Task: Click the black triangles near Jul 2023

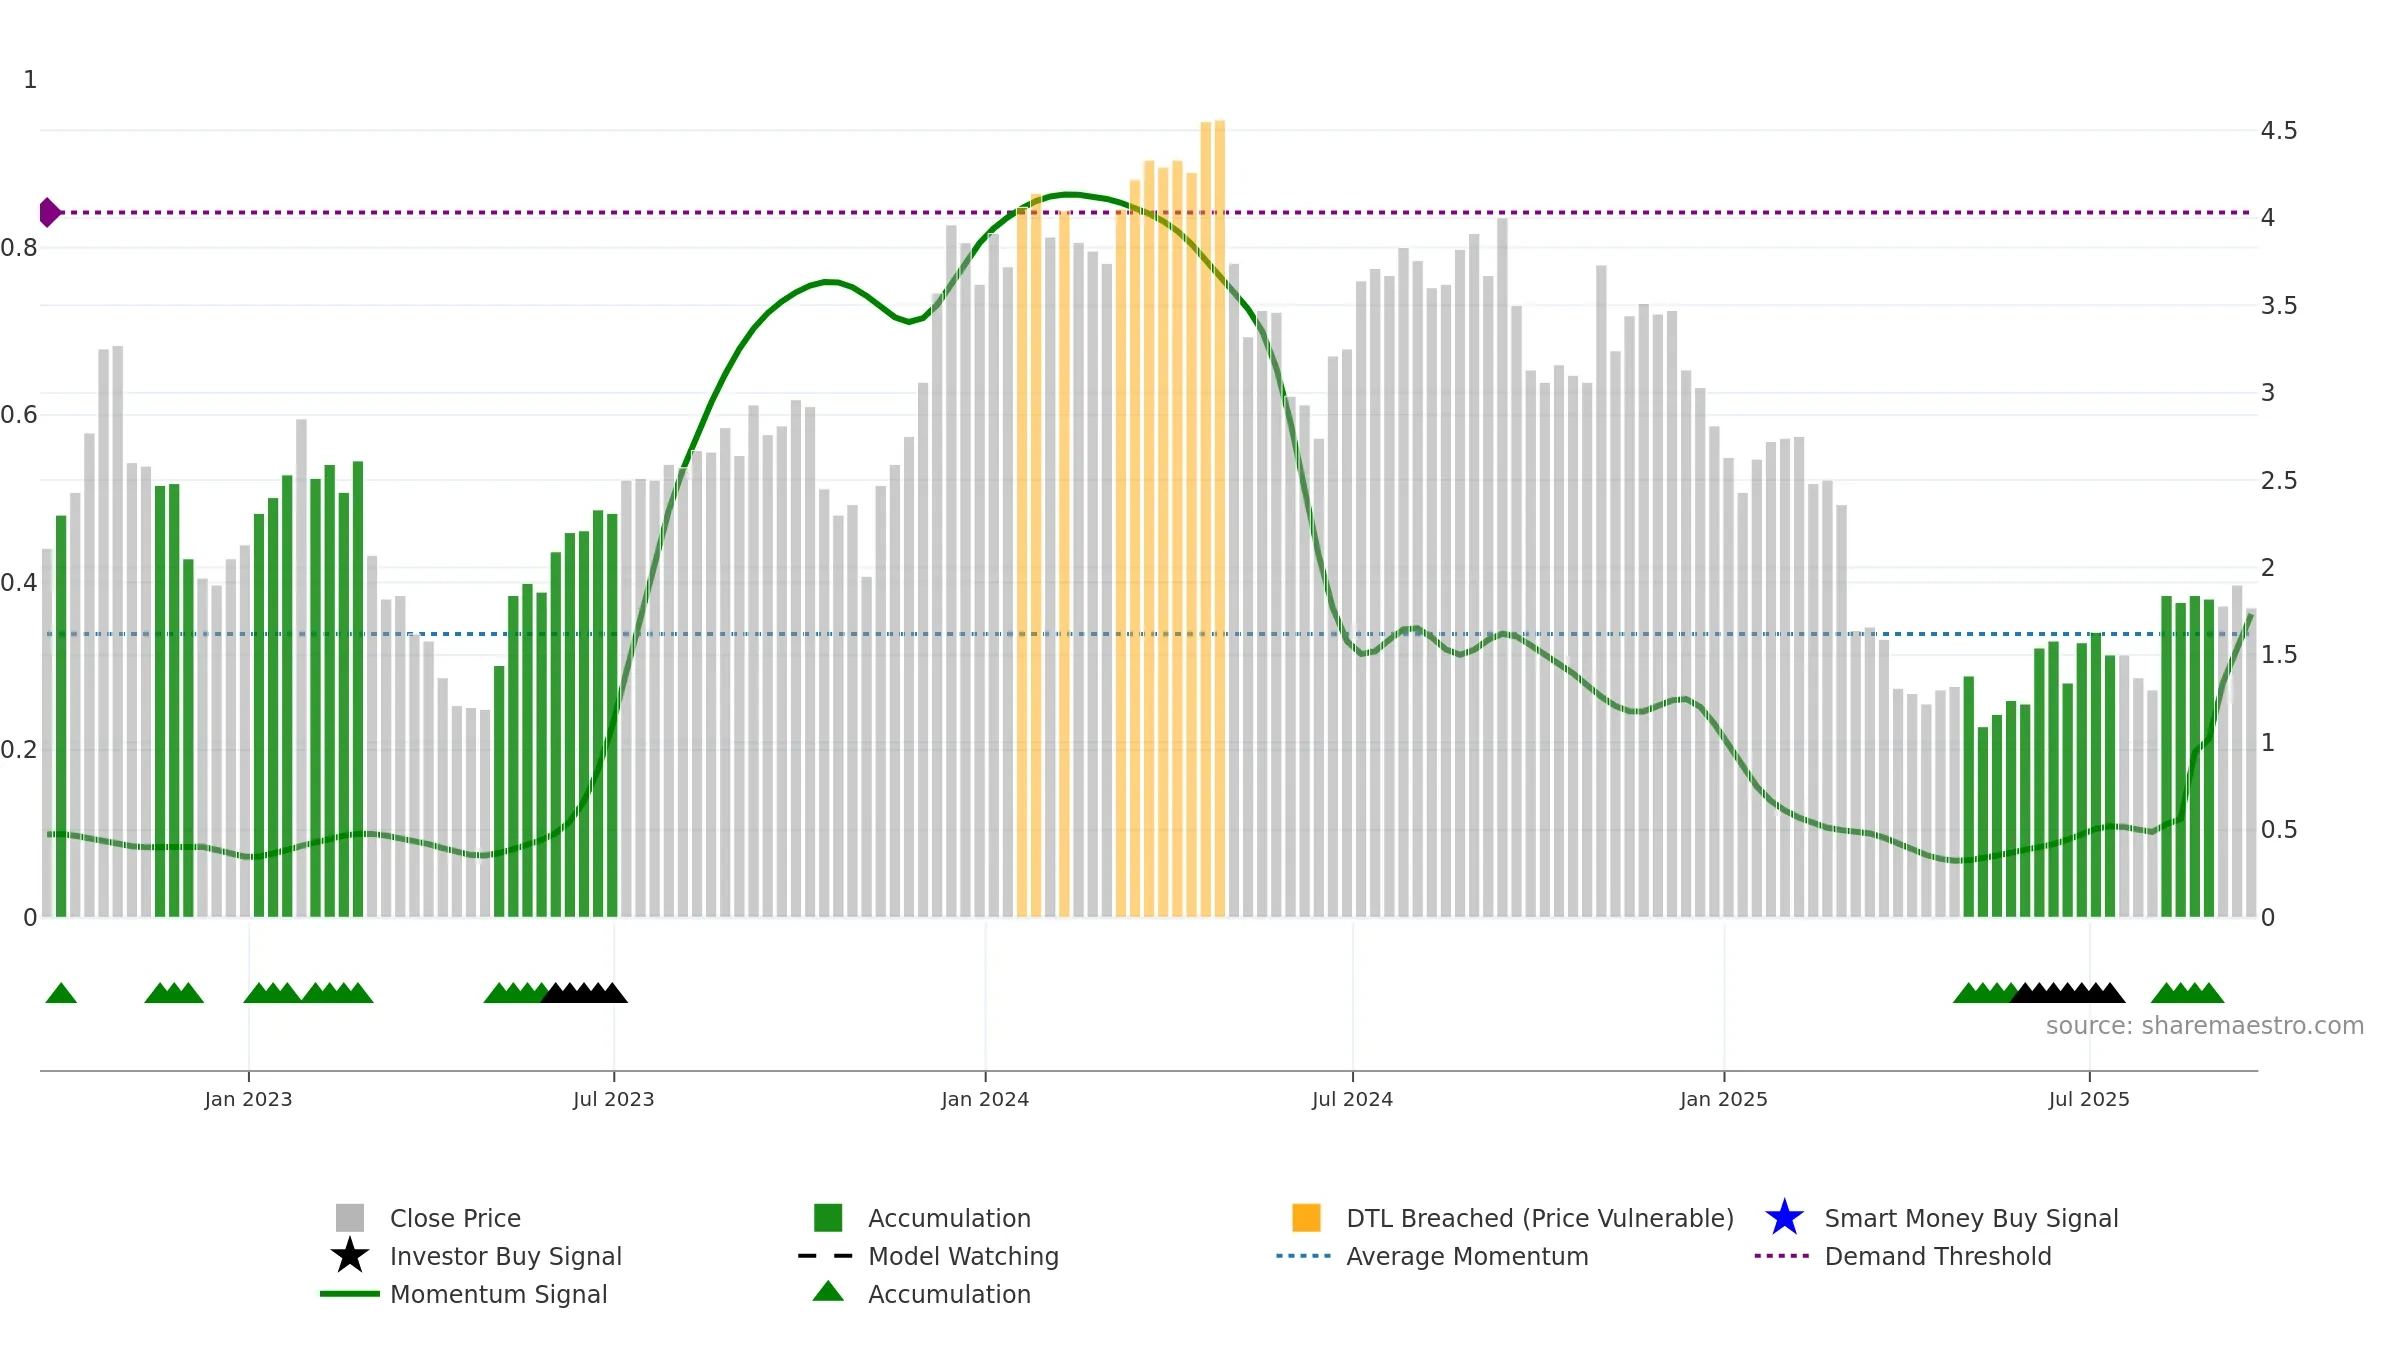Action: pyautogui.click(x=584, y=992)
